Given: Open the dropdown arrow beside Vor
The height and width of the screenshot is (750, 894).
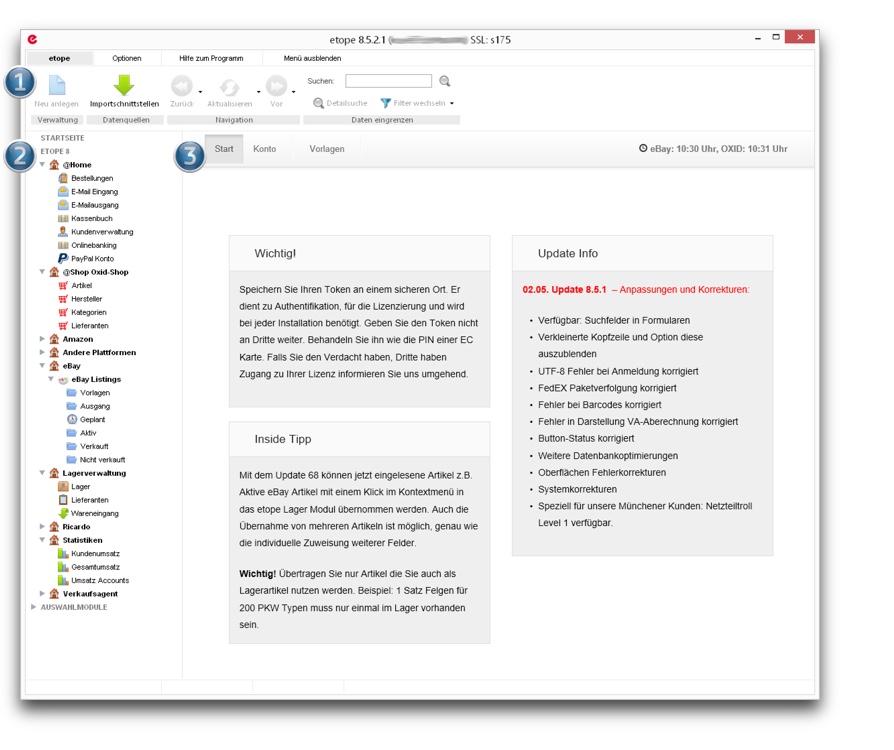Looking at the screenshot, I should coord(294,92).
